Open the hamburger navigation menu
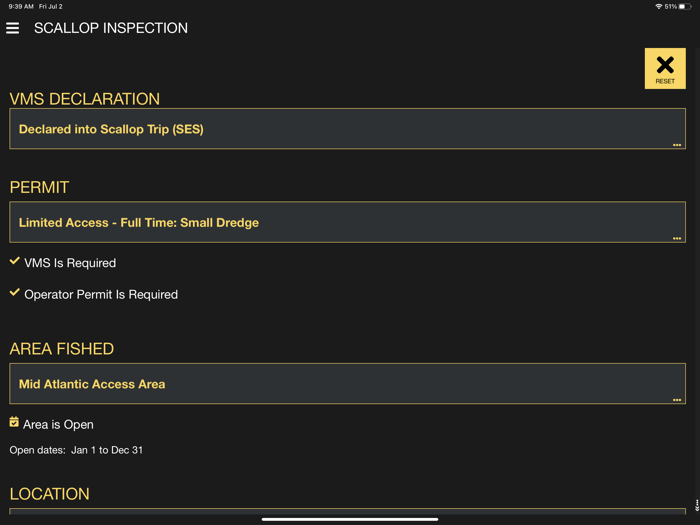This screenshot has height=525, width=700. pos(13,28)
